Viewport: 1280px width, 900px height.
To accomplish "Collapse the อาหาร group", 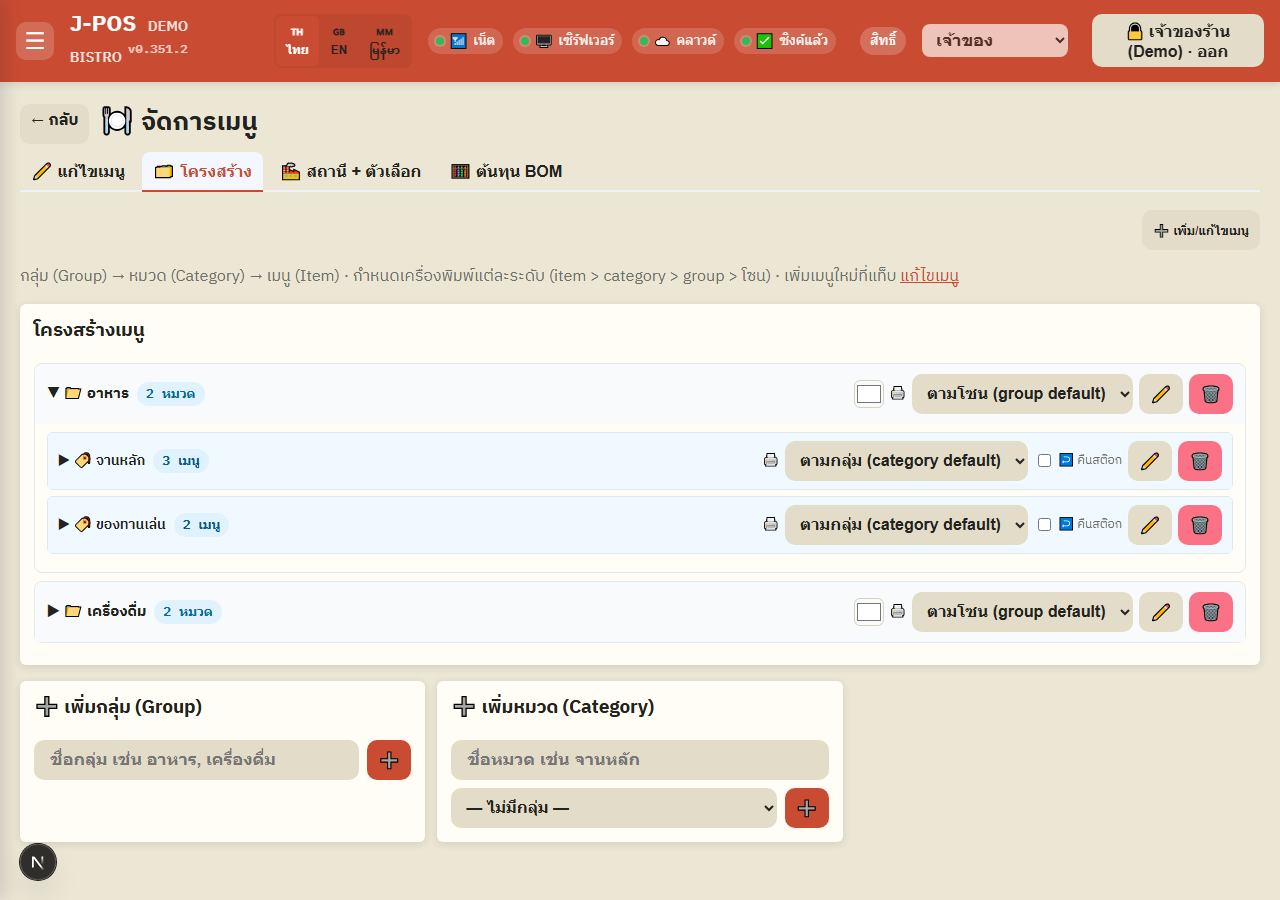I will (54, 393).
